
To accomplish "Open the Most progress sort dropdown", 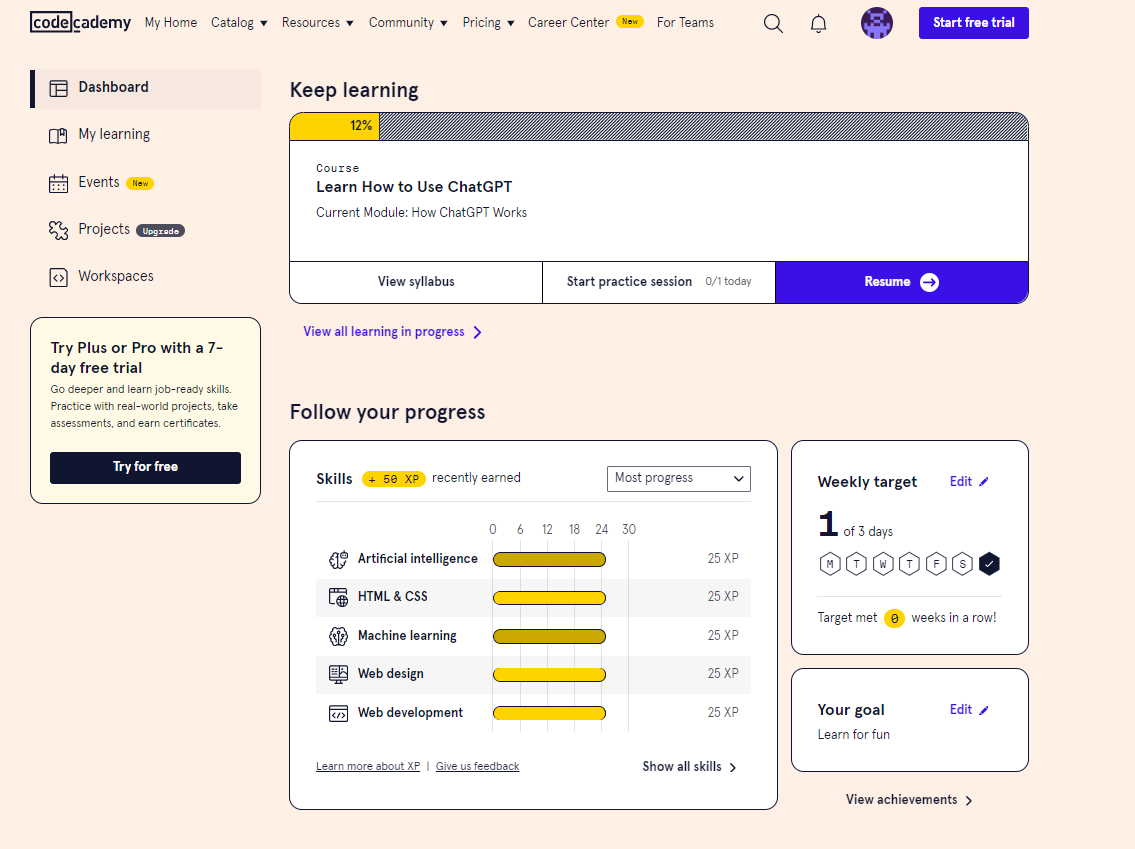I will tap(678, 478).
